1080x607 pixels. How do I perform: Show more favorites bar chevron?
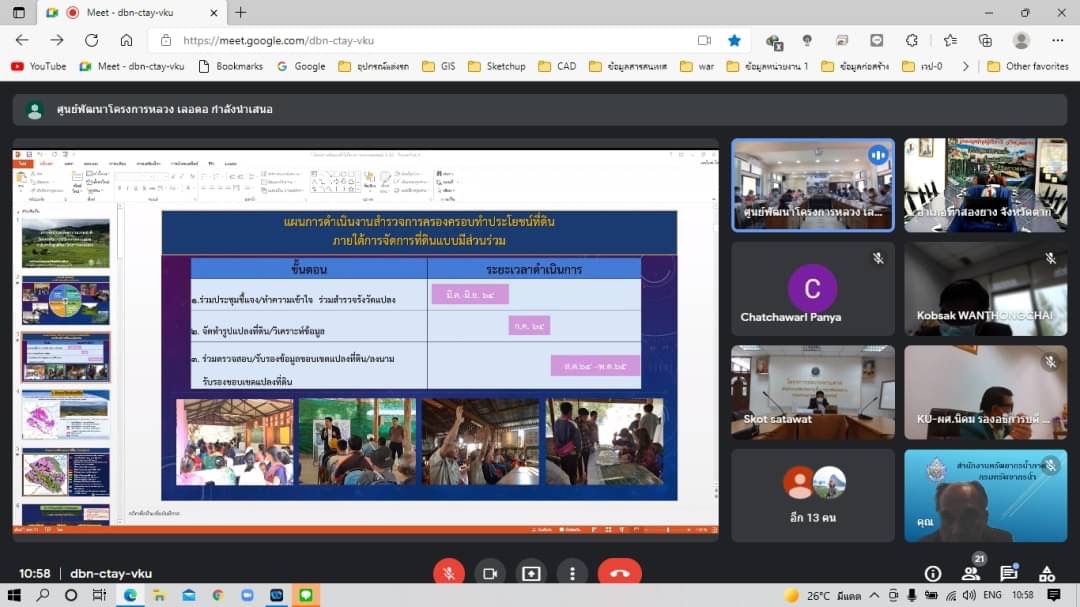point(966,66)
